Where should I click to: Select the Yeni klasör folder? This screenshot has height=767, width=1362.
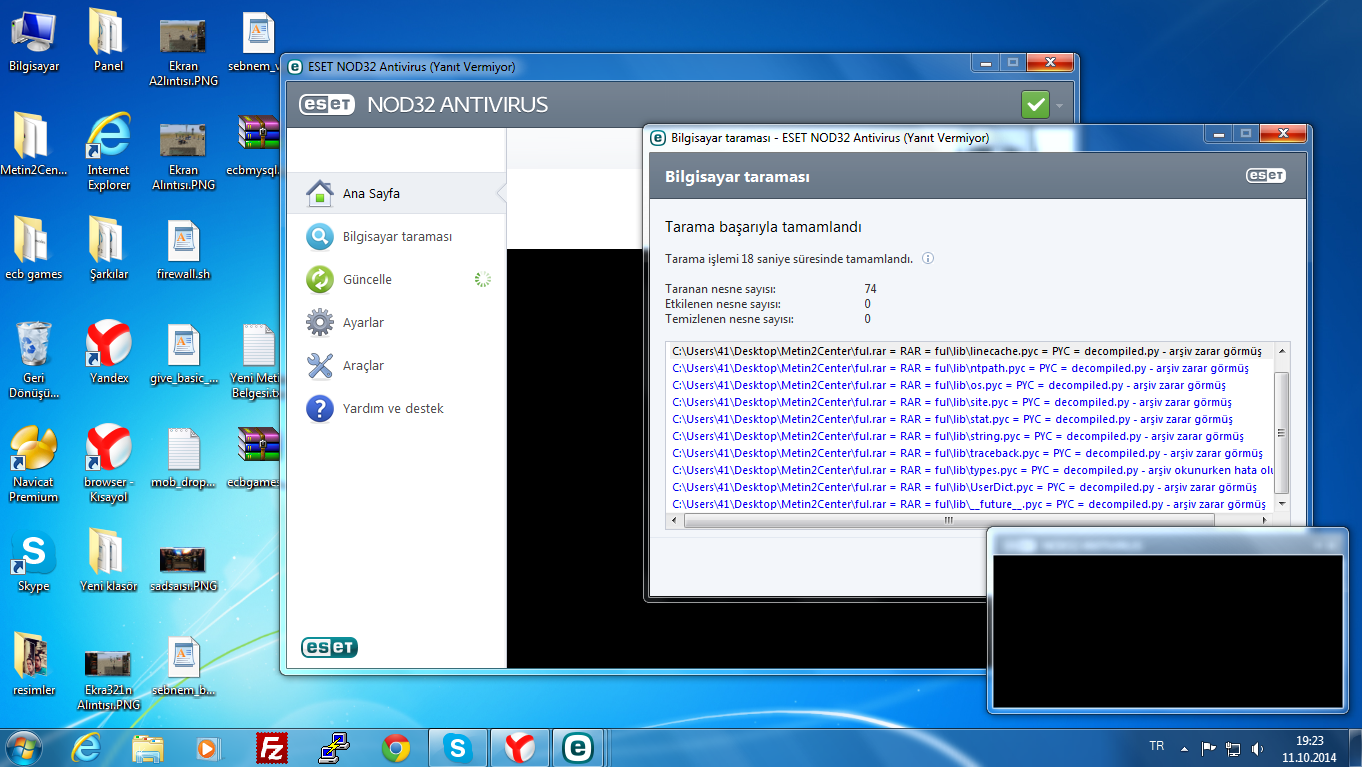108,560
